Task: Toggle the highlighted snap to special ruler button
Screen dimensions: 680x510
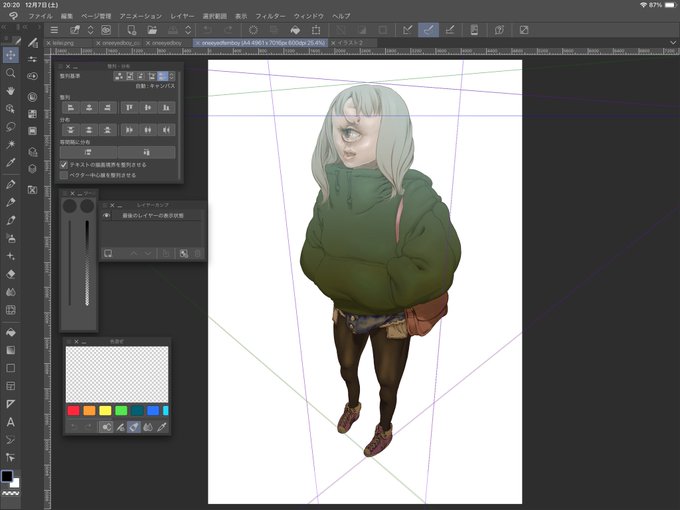Action: [428, 30]
